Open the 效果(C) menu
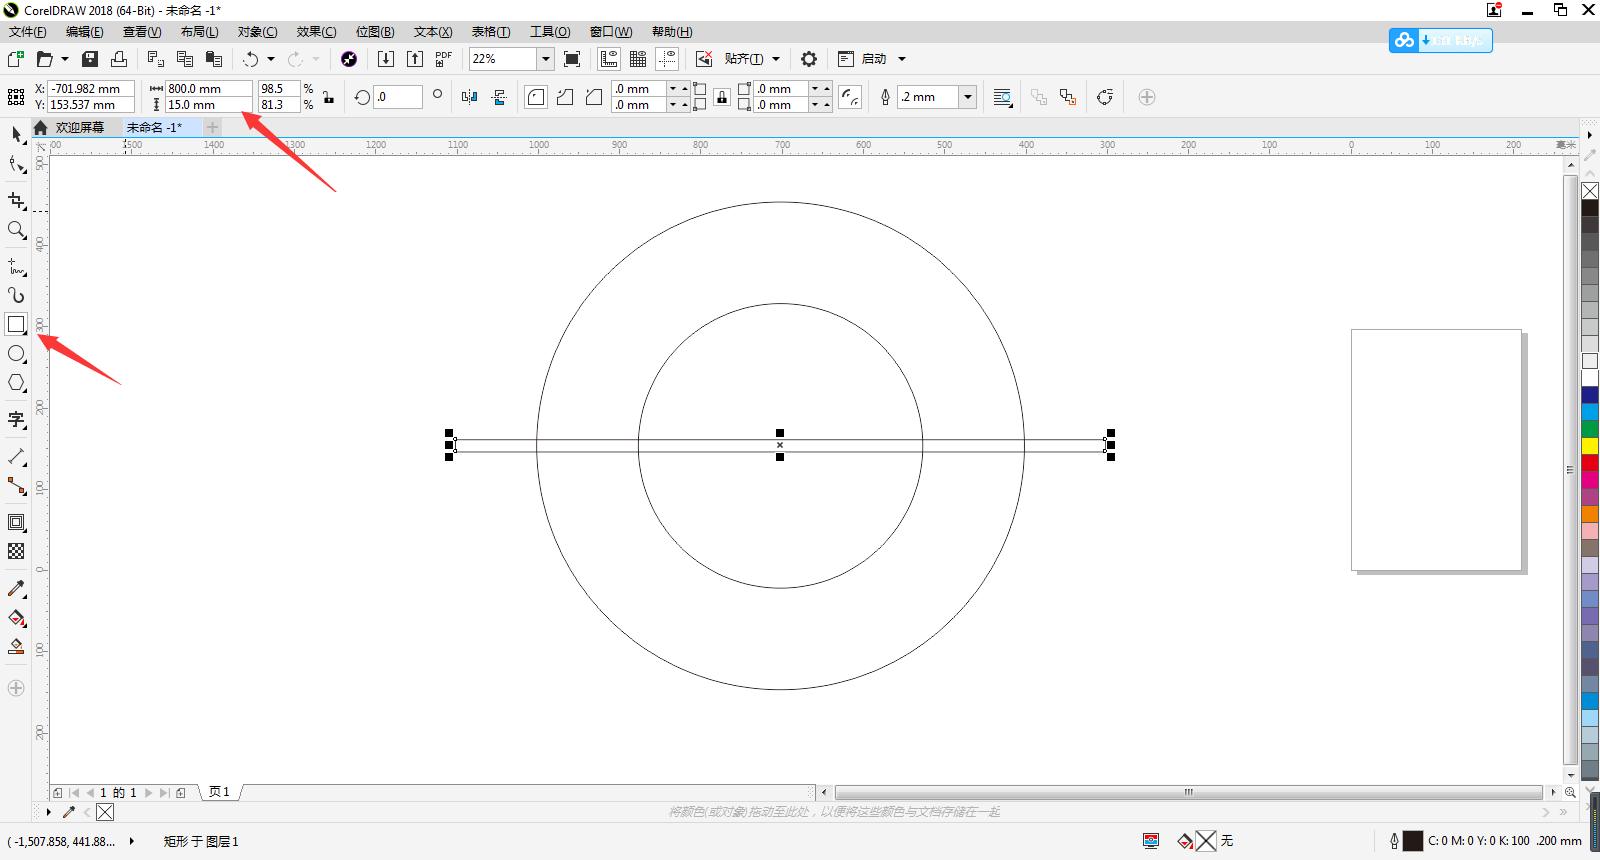This screenshot has height=860, width=1600. (316, 32)
